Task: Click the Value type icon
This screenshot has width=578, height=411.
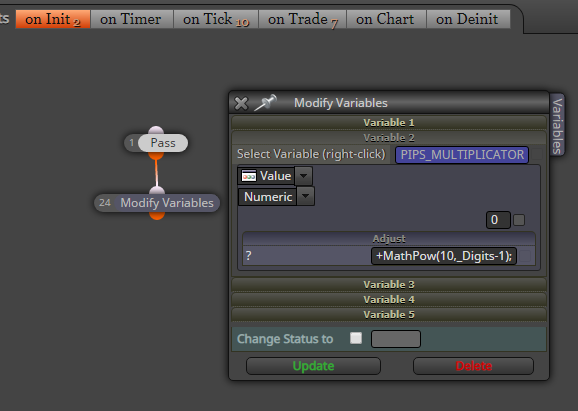Action: point(249,176)
